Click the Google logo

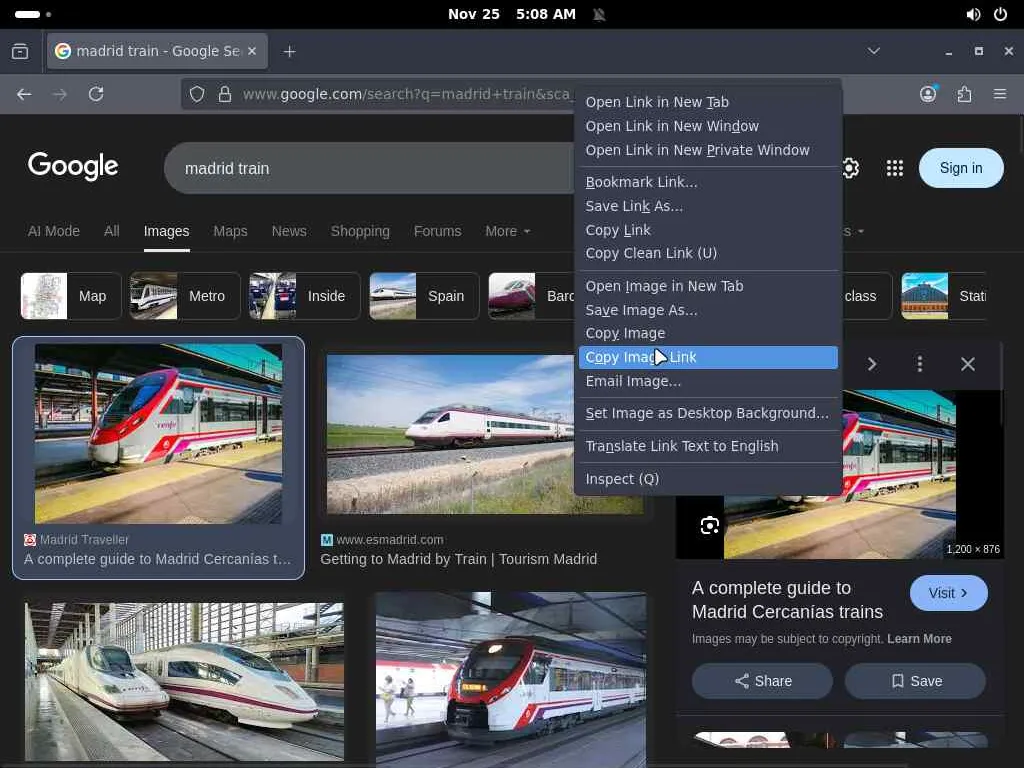point(73,167)
